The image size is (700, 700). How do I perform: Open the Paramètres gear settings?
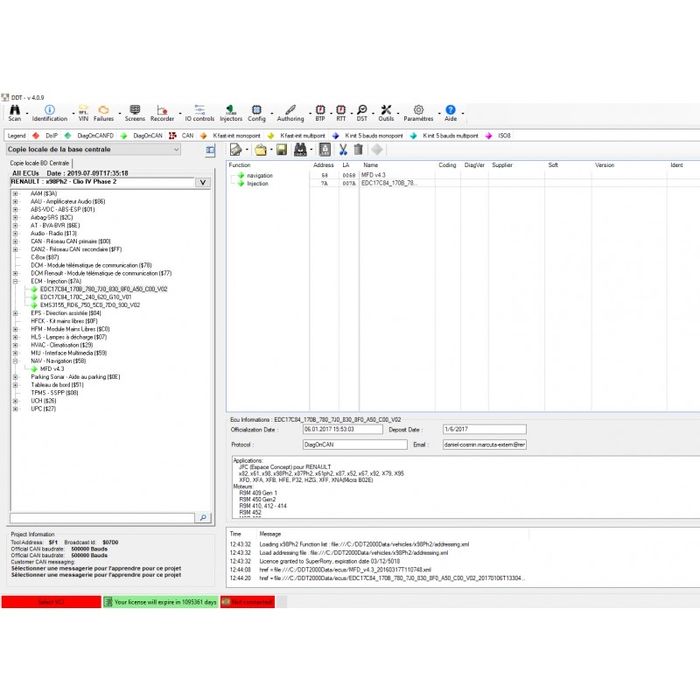[418, 113]
